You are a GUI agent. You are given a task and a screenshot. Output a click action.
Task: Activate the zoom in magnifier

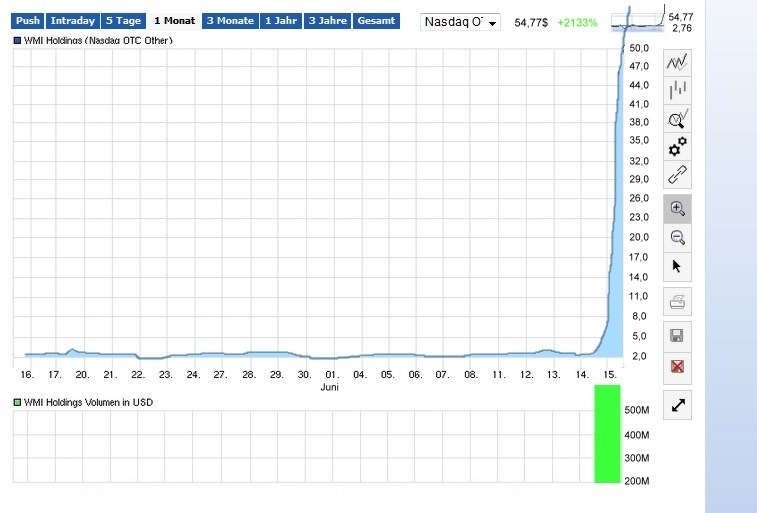[x=677, y=209]
